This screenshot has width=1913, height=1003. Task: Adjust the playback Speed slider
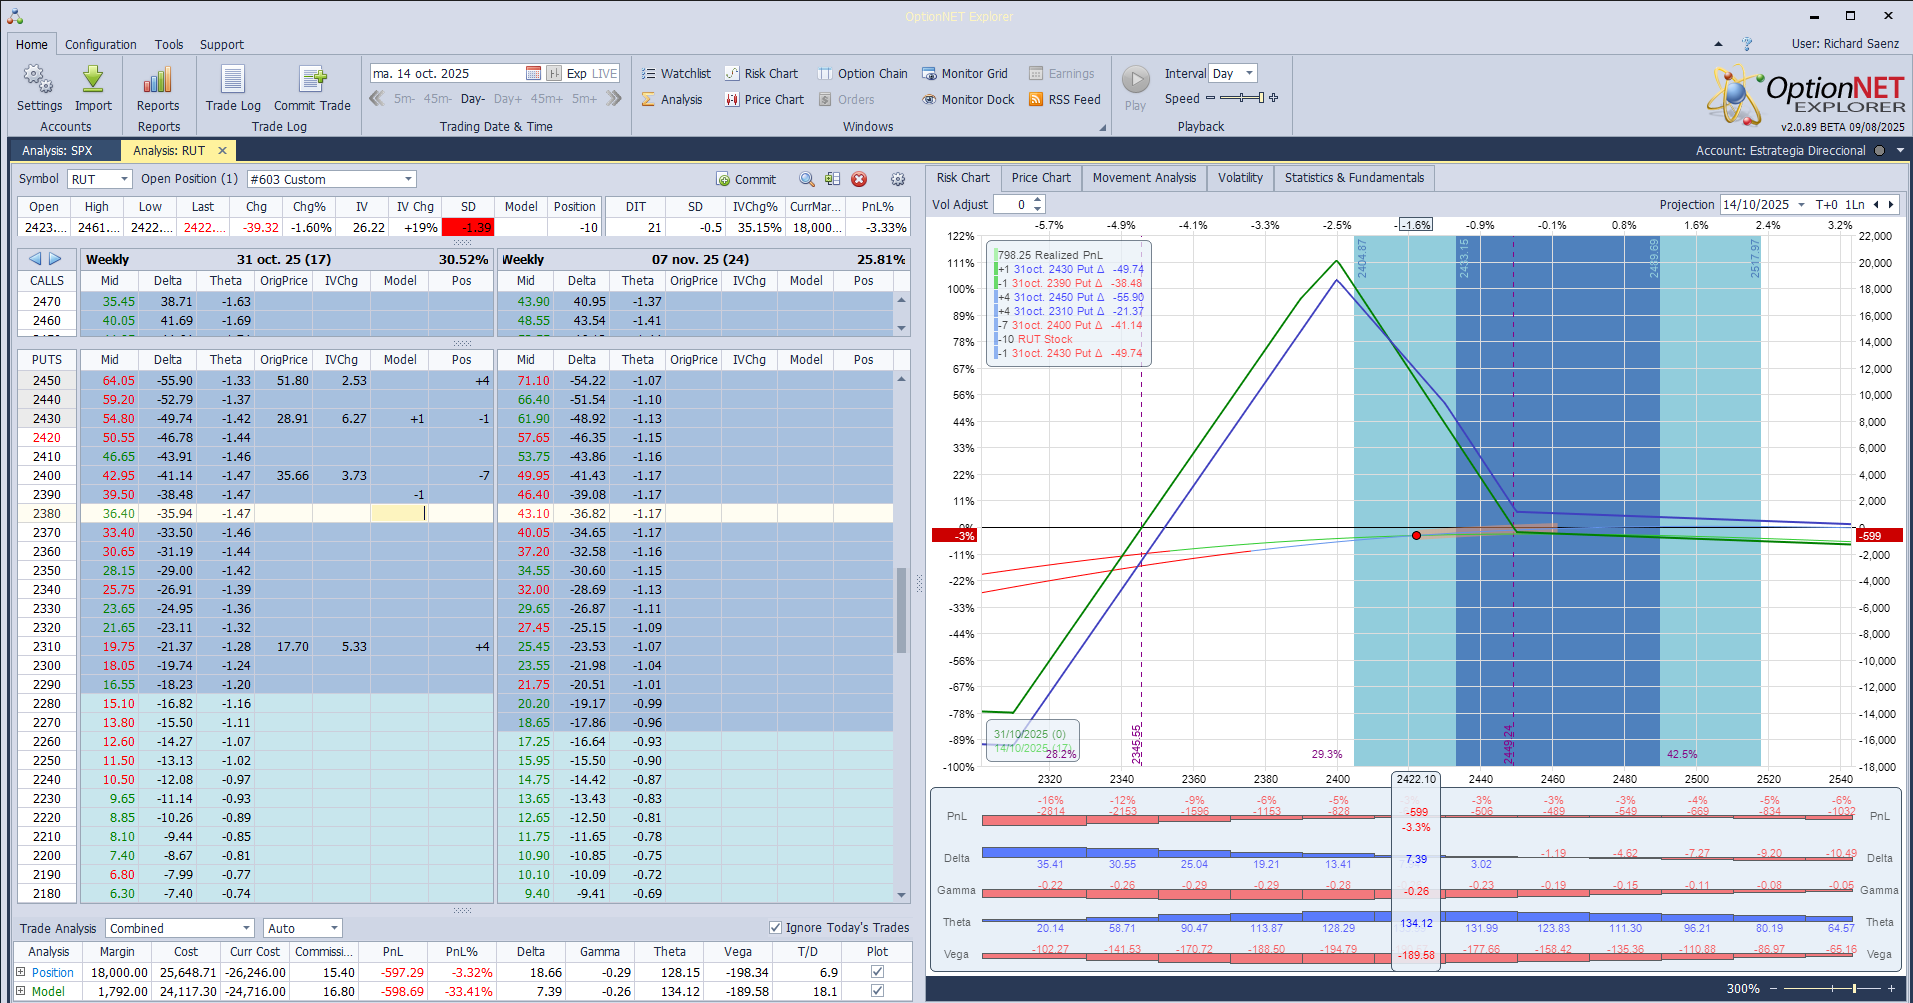[x=1242, y=98]
